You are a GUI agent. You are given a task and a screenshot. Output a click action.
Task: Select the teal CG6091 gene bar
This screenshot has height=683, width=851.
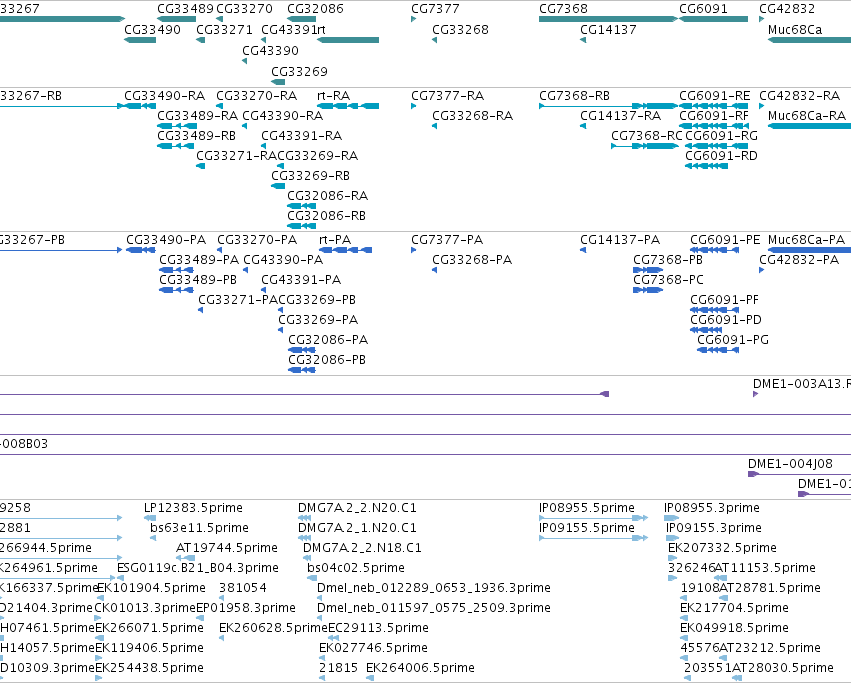(x=714, y=20)
